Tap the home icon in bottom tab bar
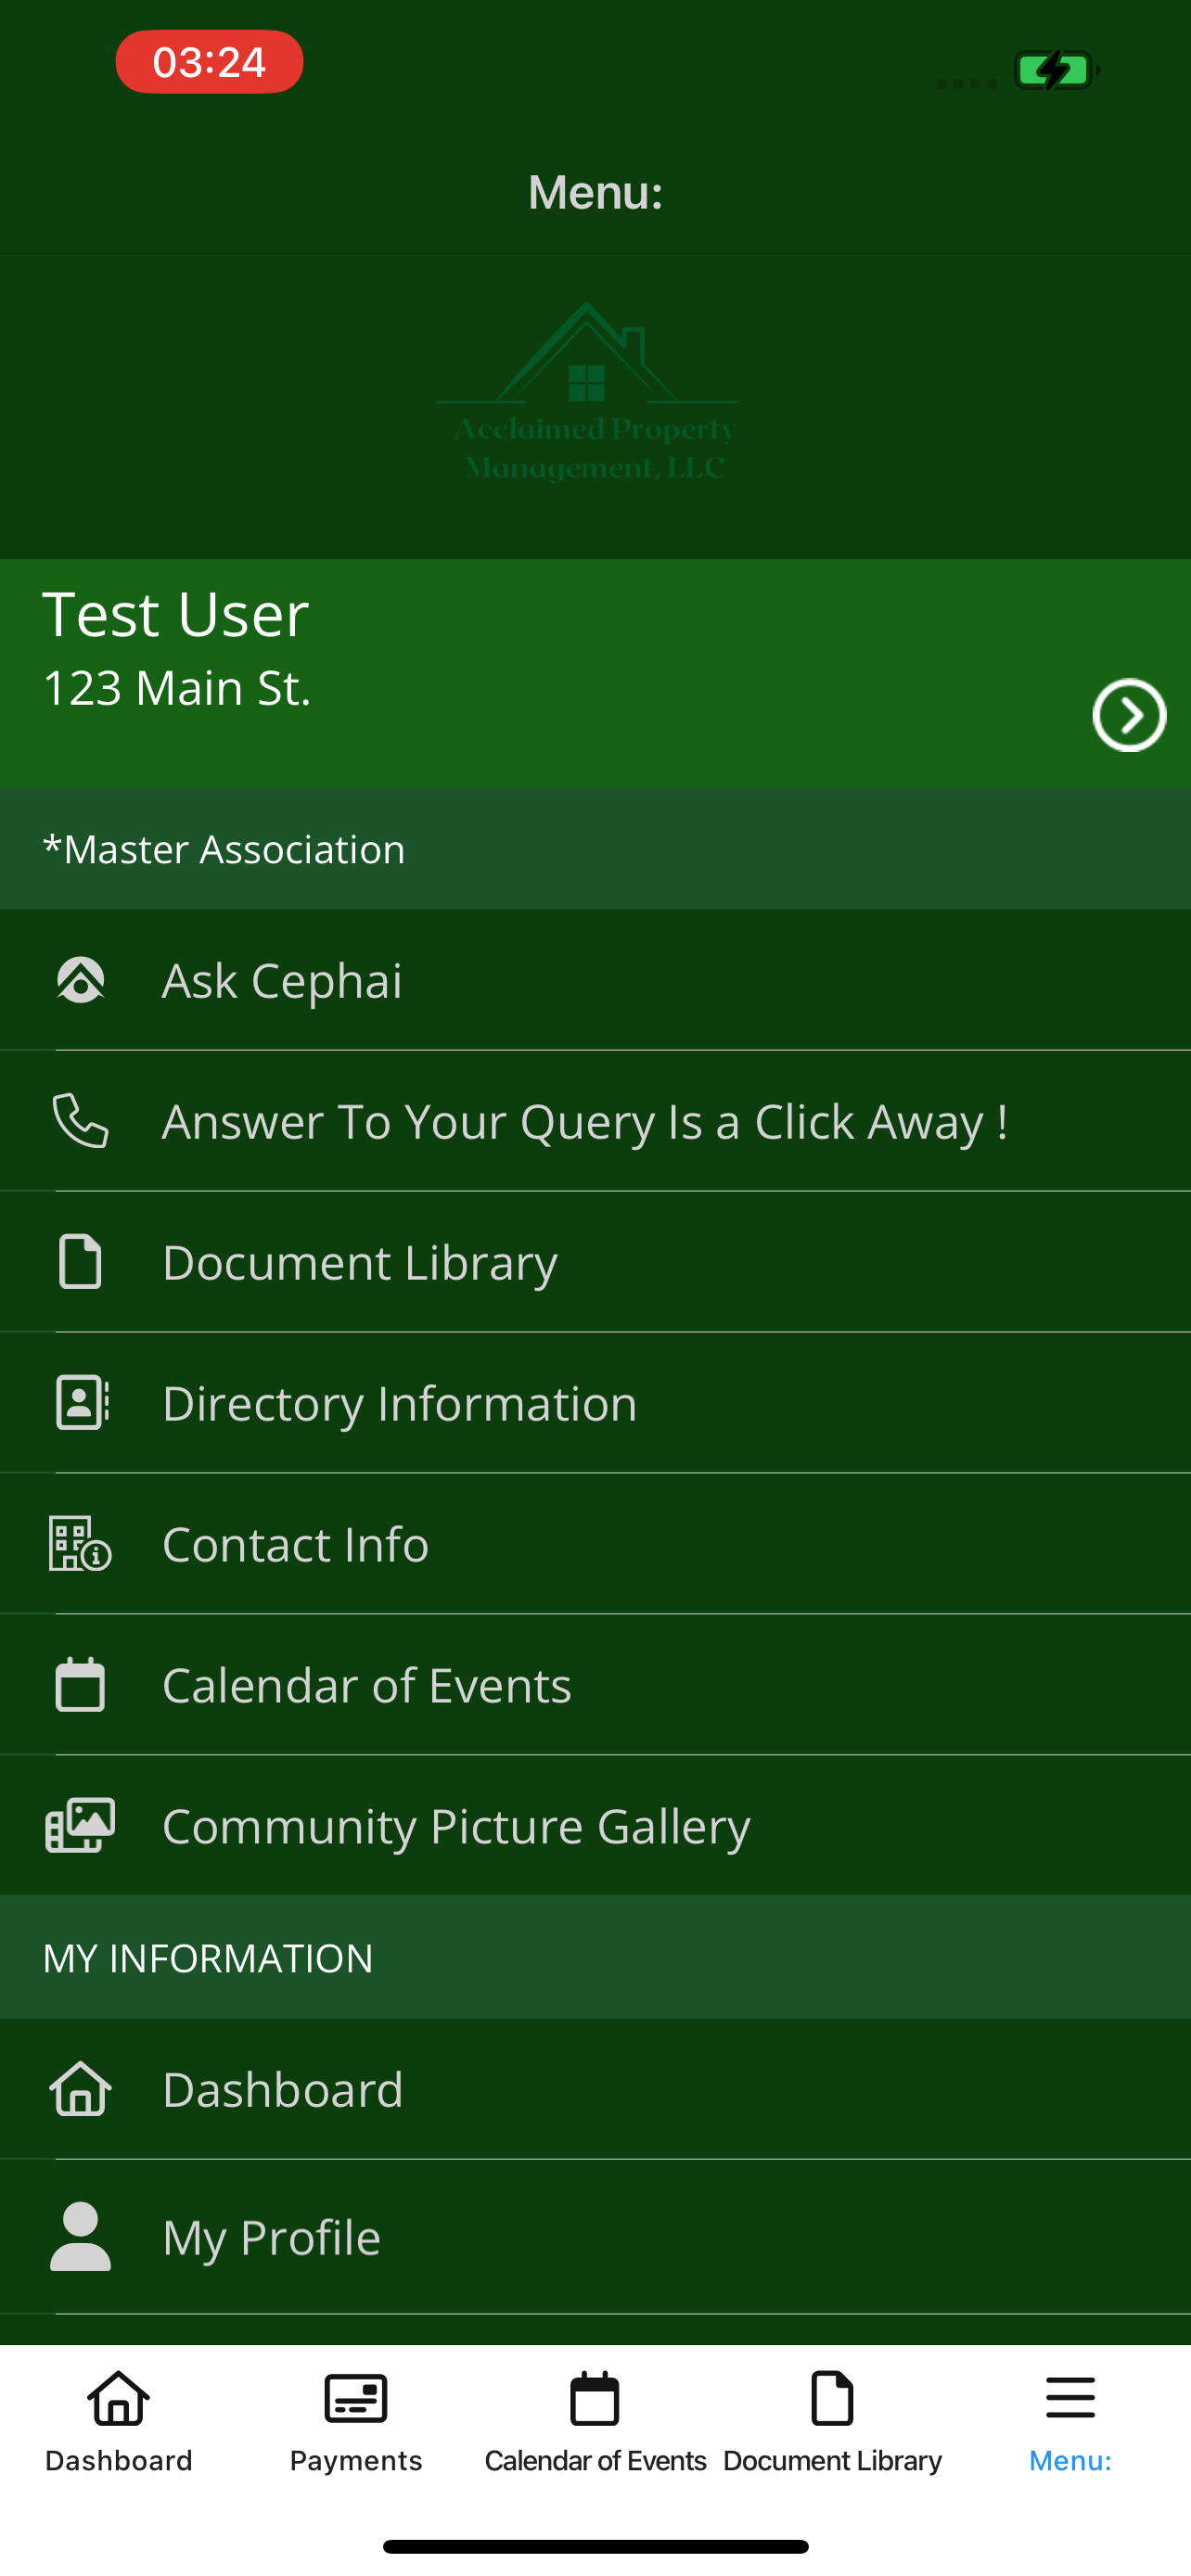This screenshot has width=1191, height=2576. tap(118, 2398)
